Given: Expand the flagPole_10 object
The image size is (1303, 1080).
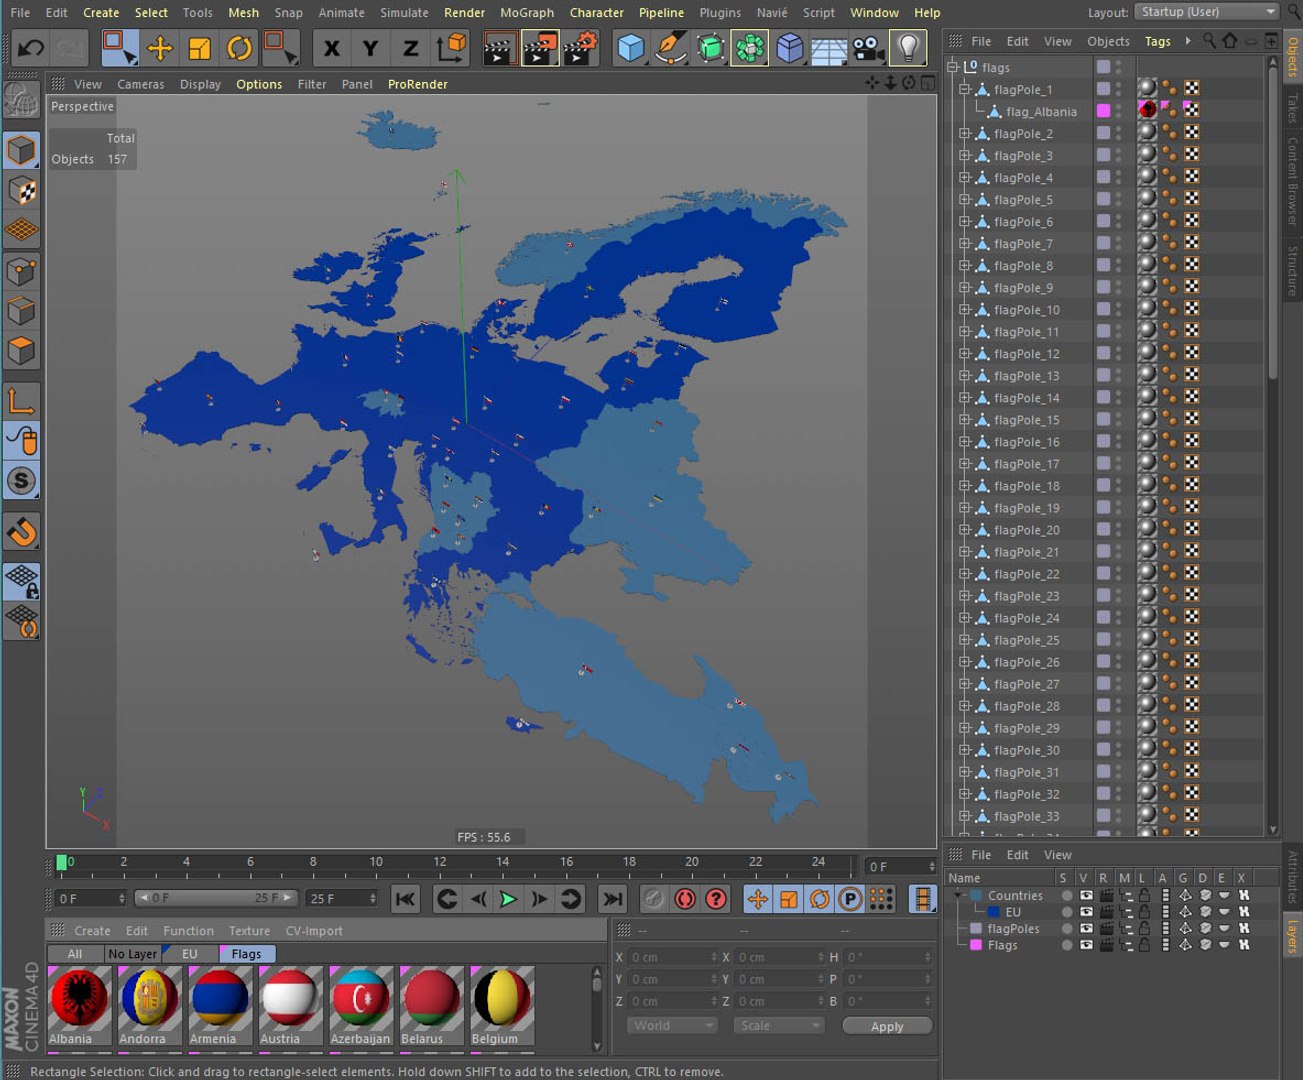Looking at the screenshot, I should point(965,310).
